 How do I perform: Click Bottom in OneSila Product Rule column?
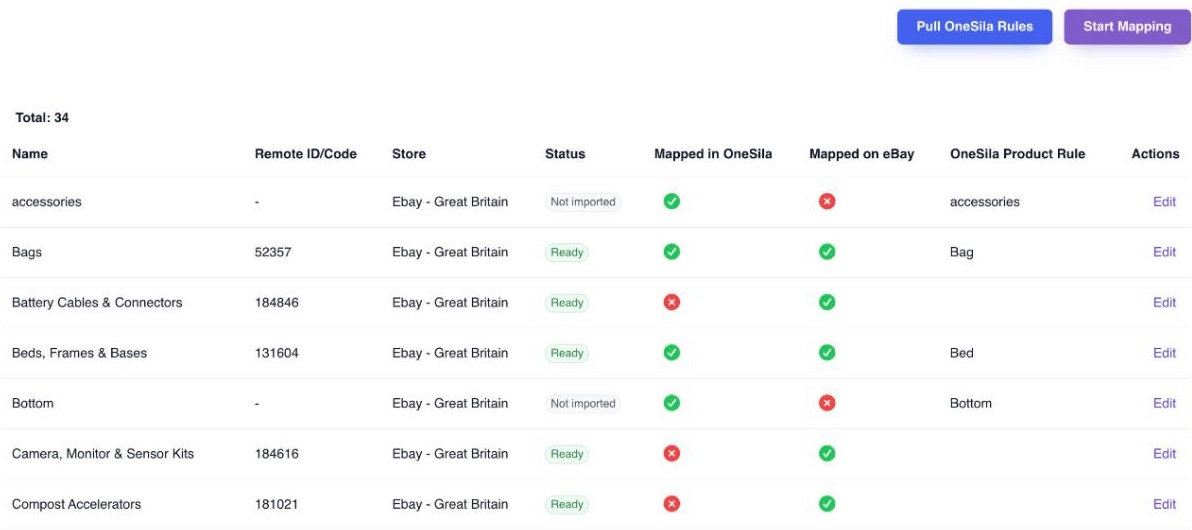[971, 403]
